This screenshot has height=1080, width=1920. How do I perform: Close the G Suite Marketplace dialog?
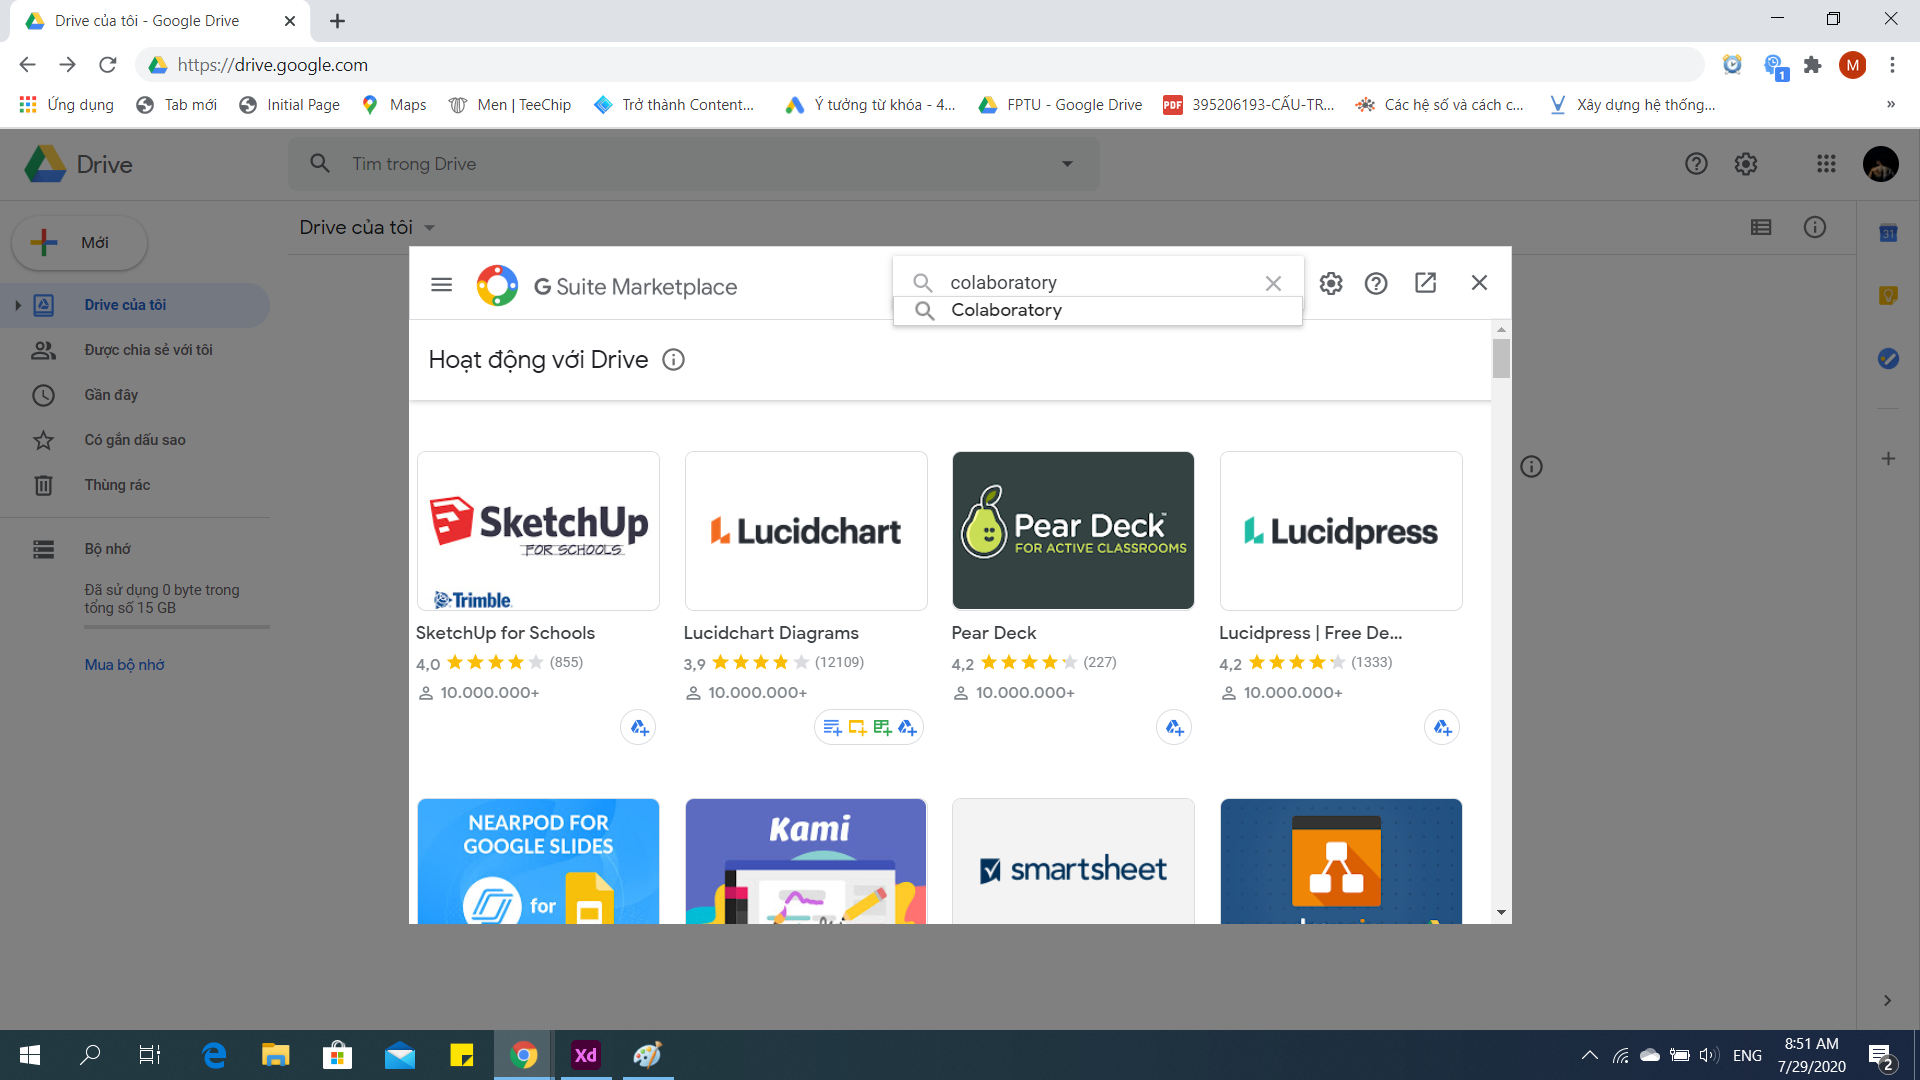point(1479,283)
